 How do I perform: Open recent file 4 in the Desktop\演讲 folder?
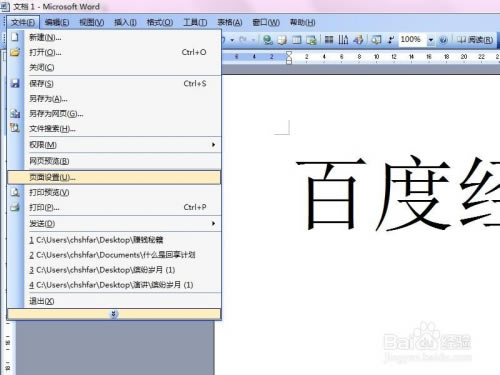(x=114, y=285)
